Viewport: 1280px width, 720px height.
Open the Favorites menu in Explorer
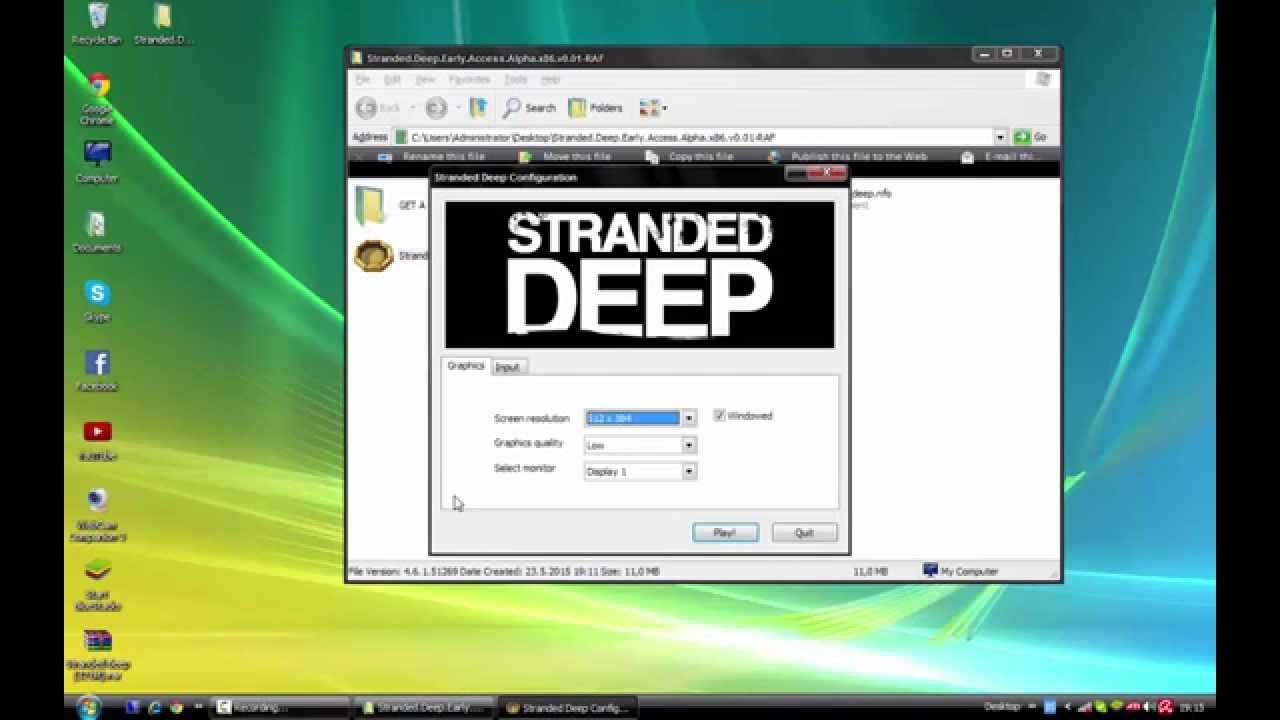[x=469, y=79]
